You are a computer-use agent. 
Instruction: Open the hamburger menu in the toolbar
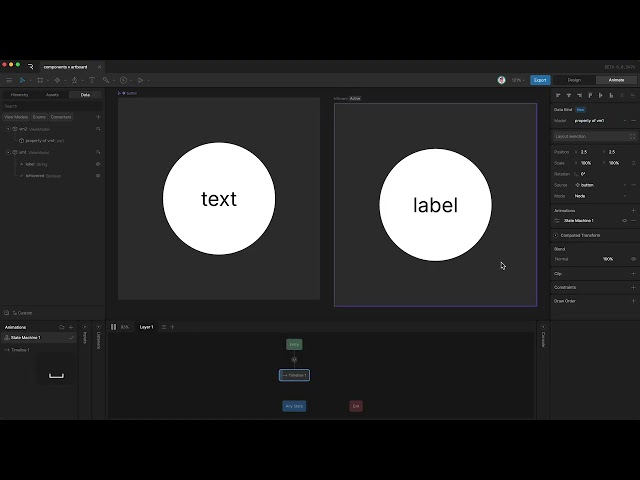(9, 80)
